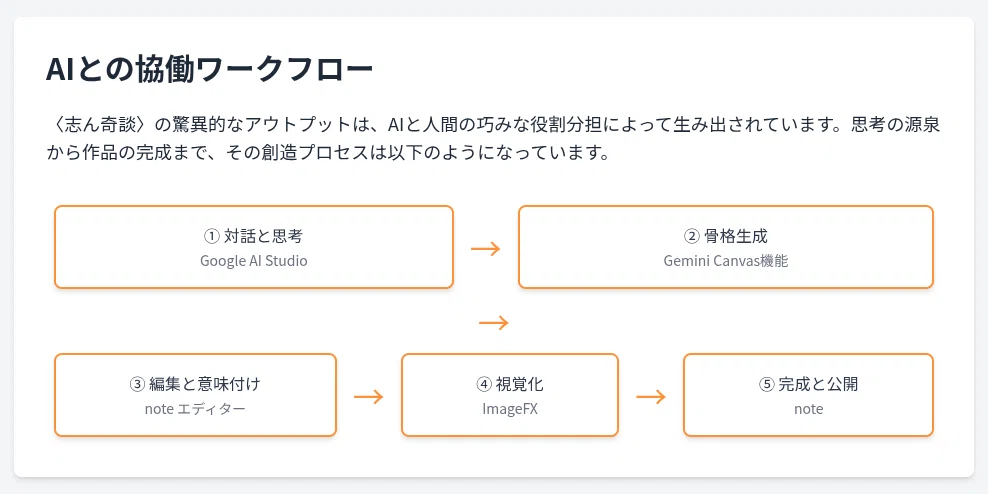Screen dimensions: 988x494
Task: Click the ImageFX label
Action: (510, 409)
